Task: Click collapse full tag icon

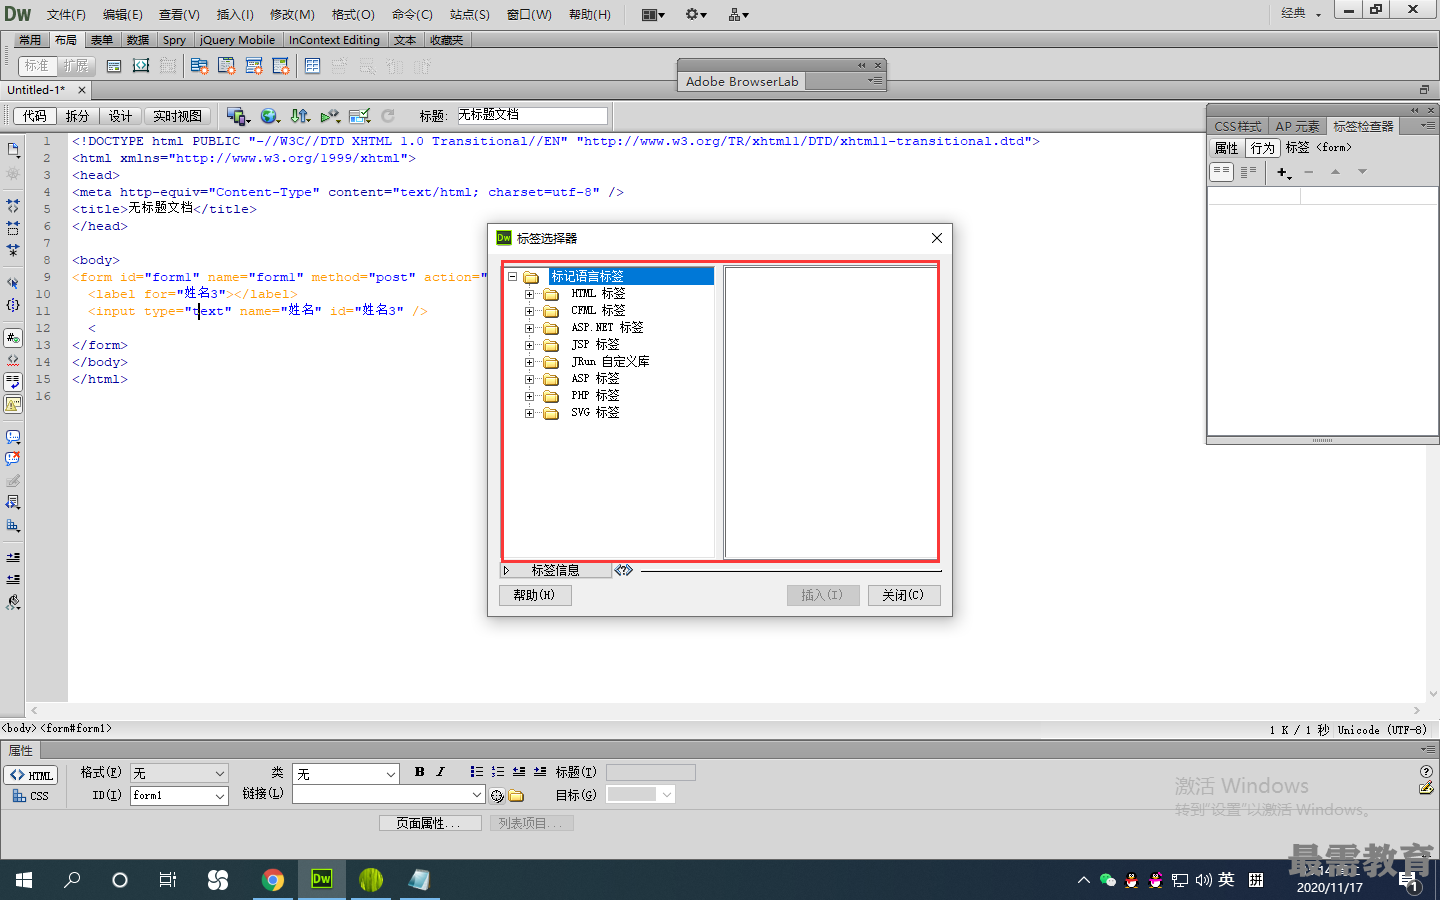Action: coord(13,205)
